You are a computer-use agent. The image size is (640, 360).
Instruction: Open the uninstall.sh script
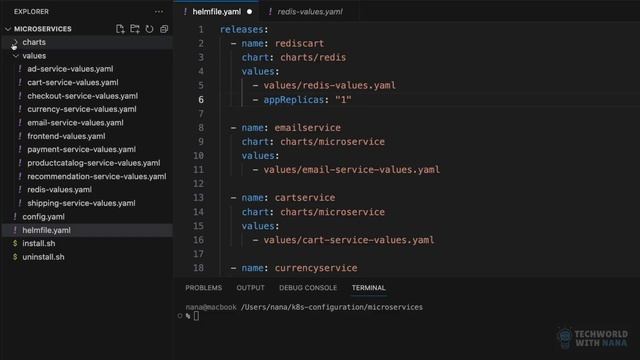pyautogui.click(x=43, y=257)
